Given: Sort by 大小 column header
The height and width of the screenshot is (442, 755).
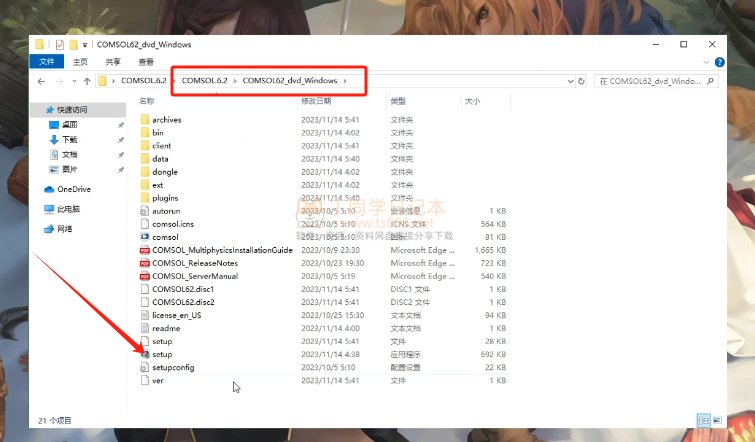Looking at the screenshot, I should [x=472, y=101].
